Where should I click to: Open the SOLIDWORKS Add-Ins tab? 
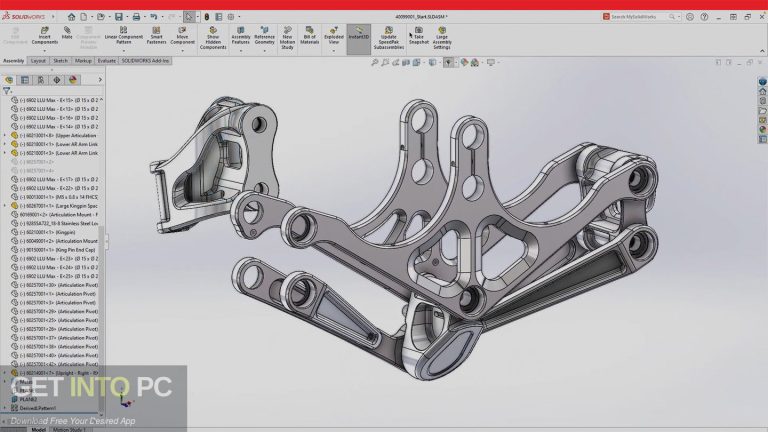pos(146,60)
